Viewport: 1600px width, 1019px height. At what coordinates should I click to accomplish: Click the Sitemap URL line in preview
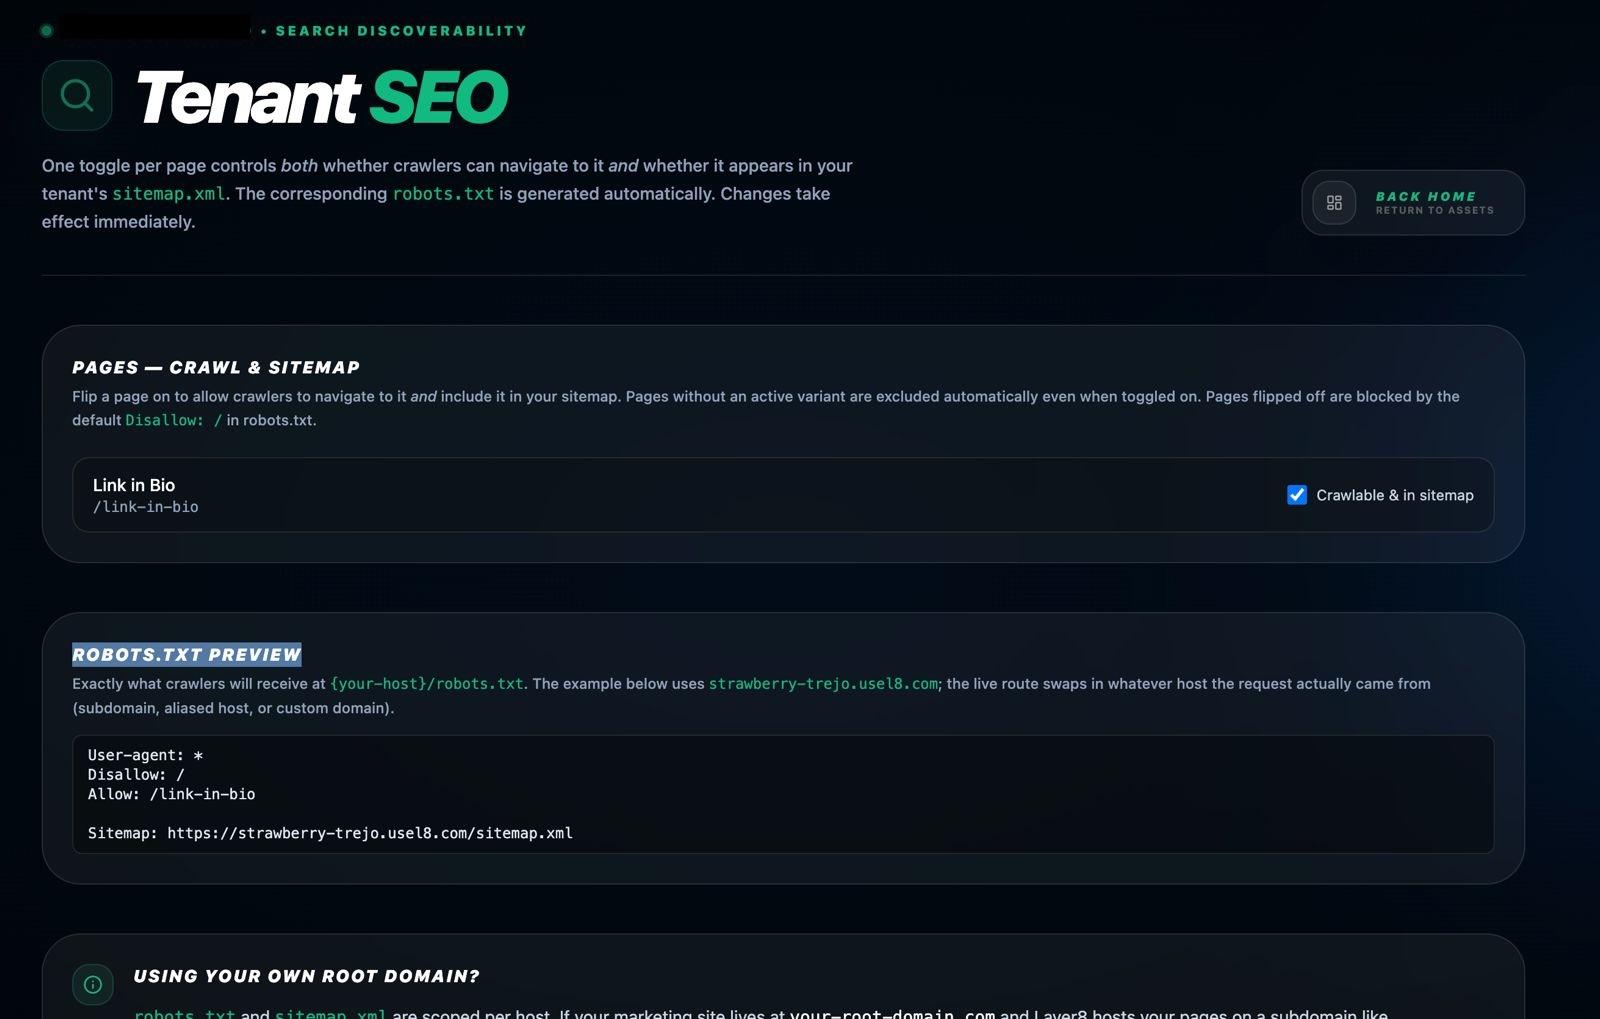(x=330, y=833)
